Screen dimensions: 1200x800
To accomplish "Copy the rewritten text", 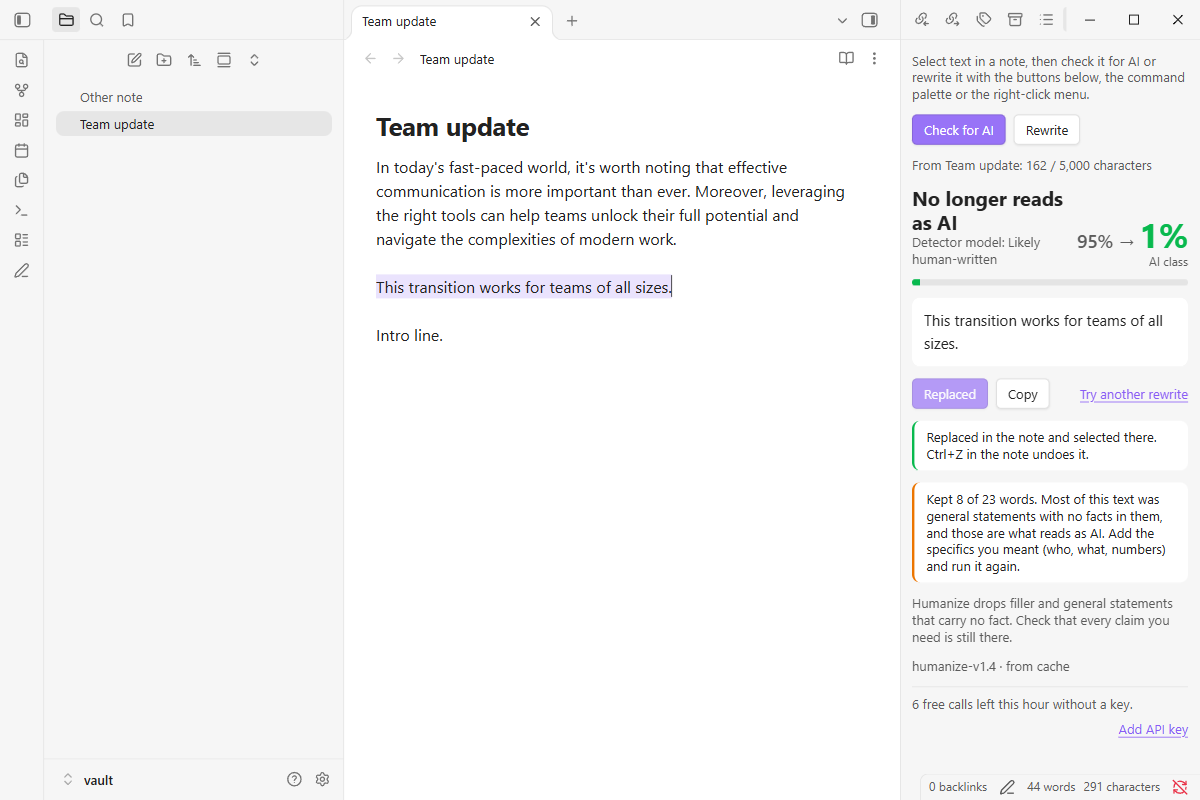I will pos(1023,394).
